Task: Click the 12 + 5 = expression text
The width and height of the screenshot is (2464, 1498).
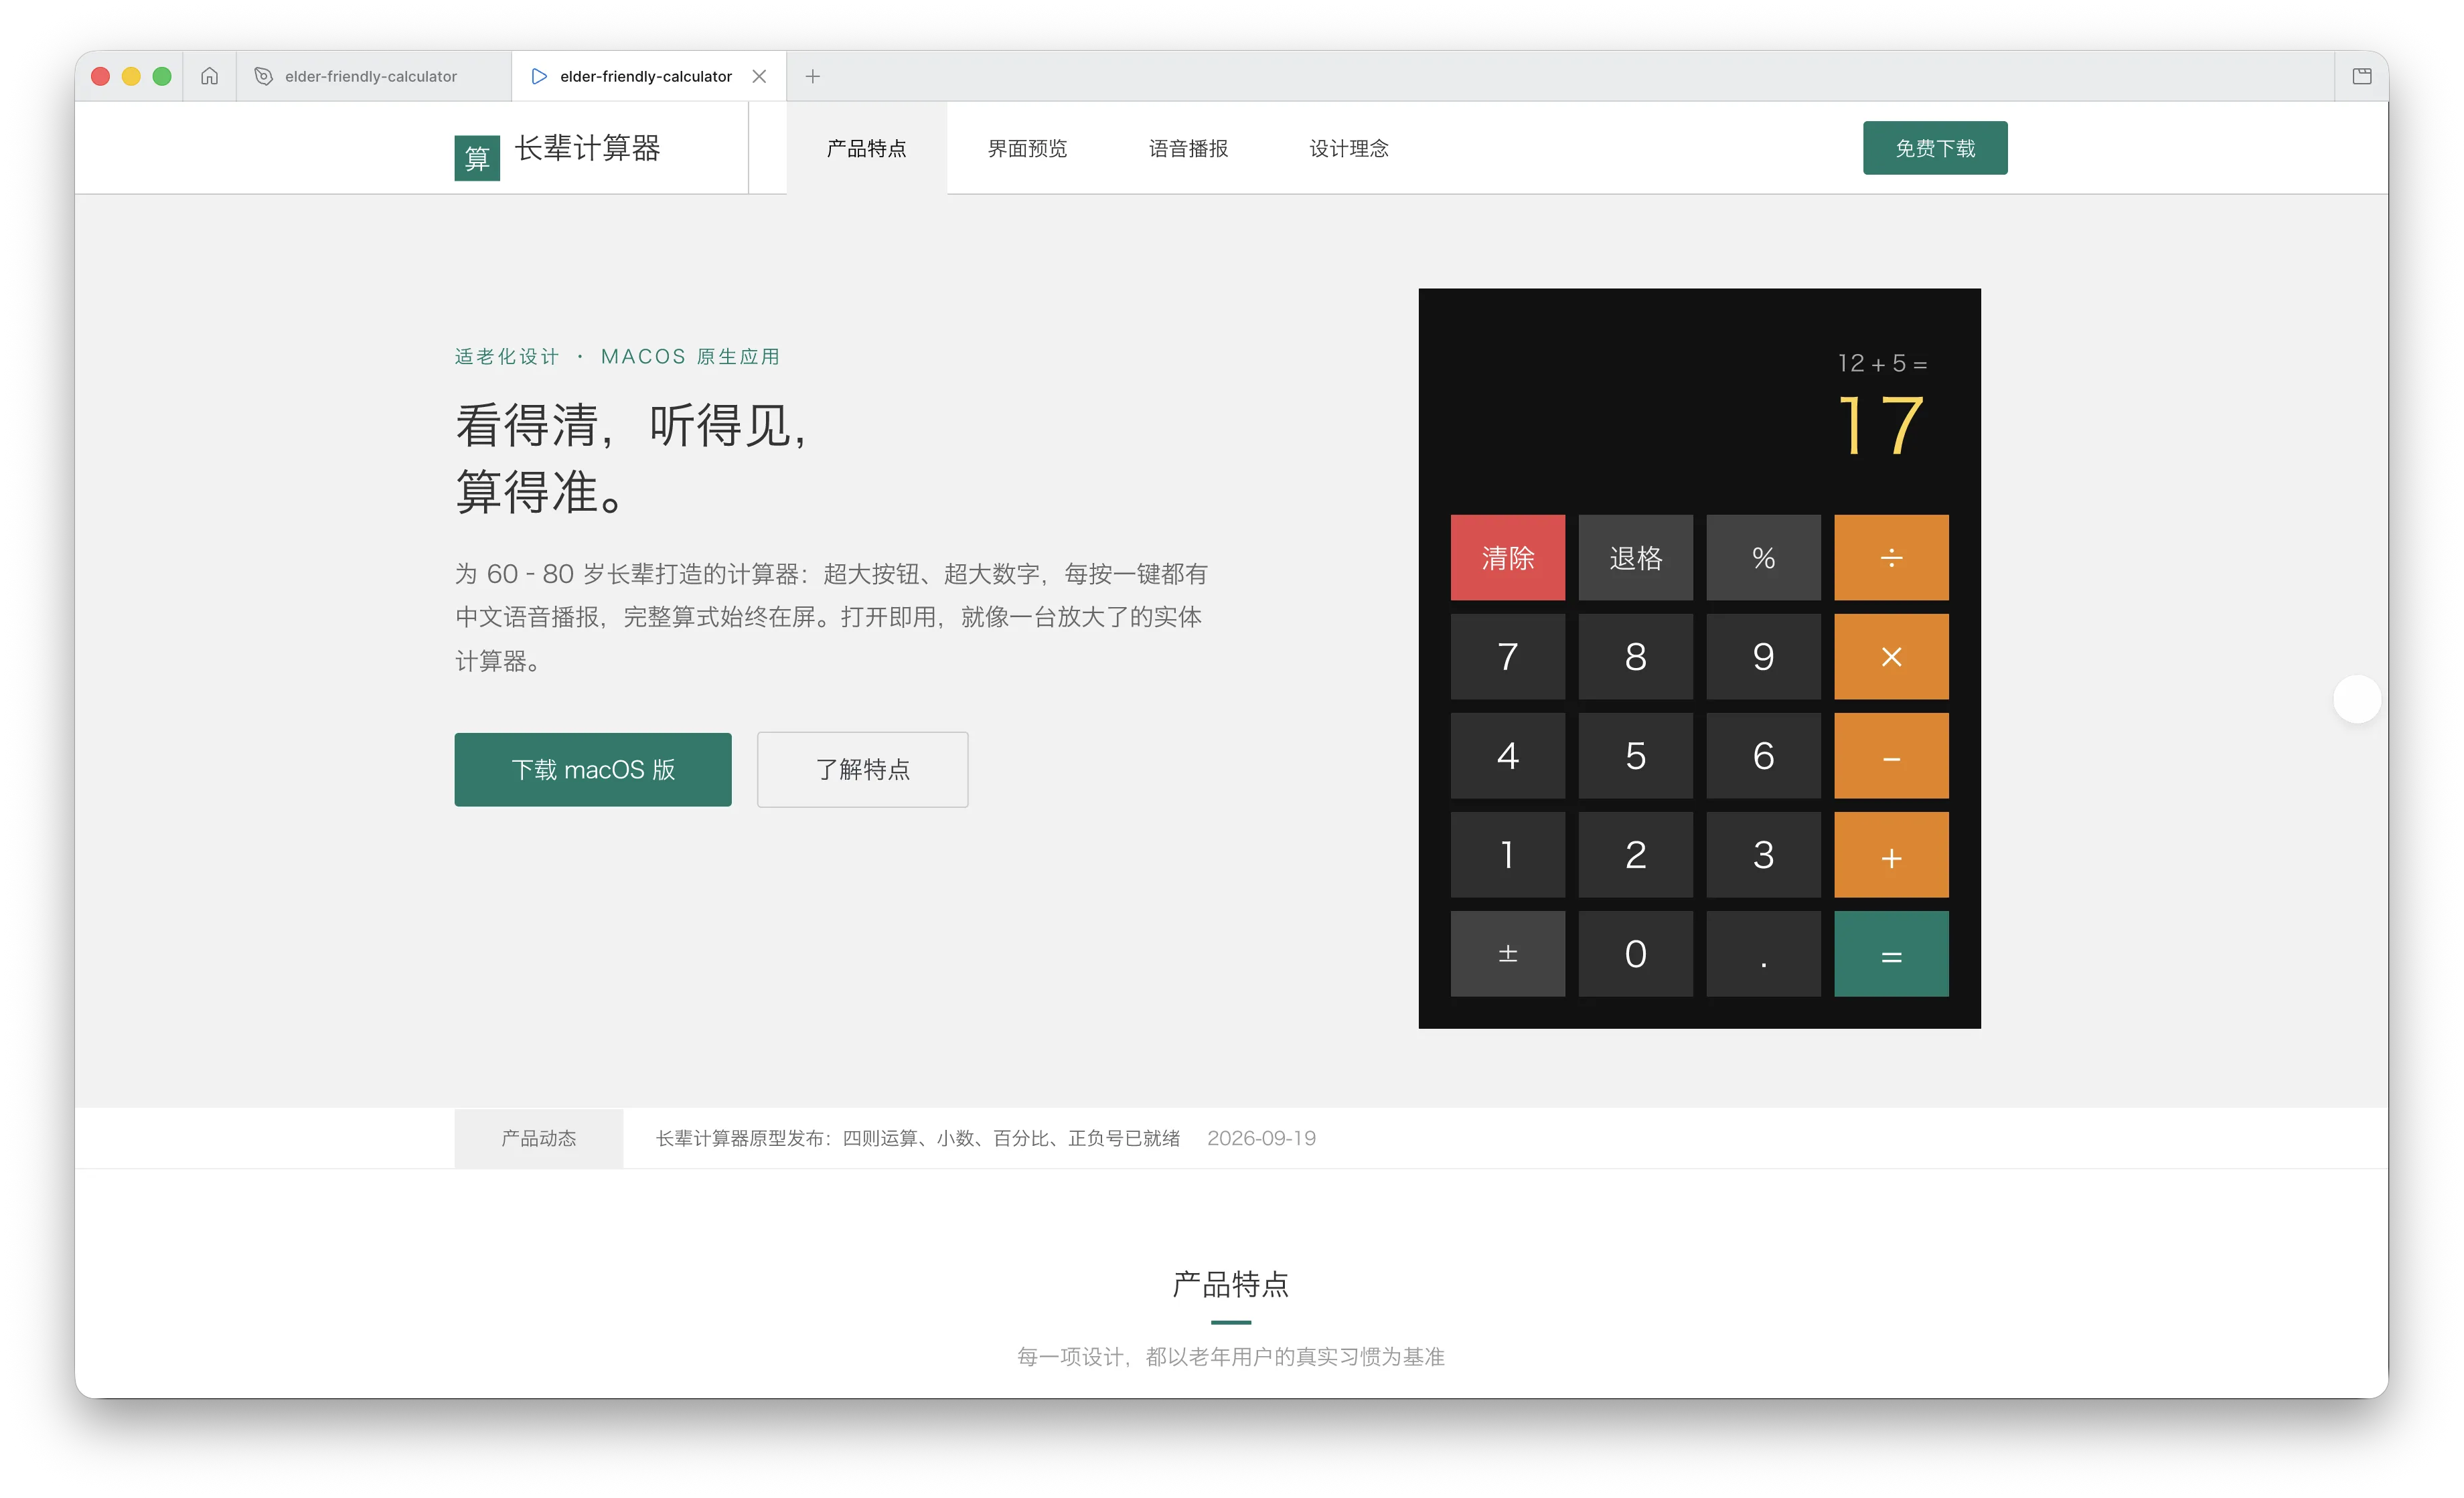Action: tap(1882, 363)
